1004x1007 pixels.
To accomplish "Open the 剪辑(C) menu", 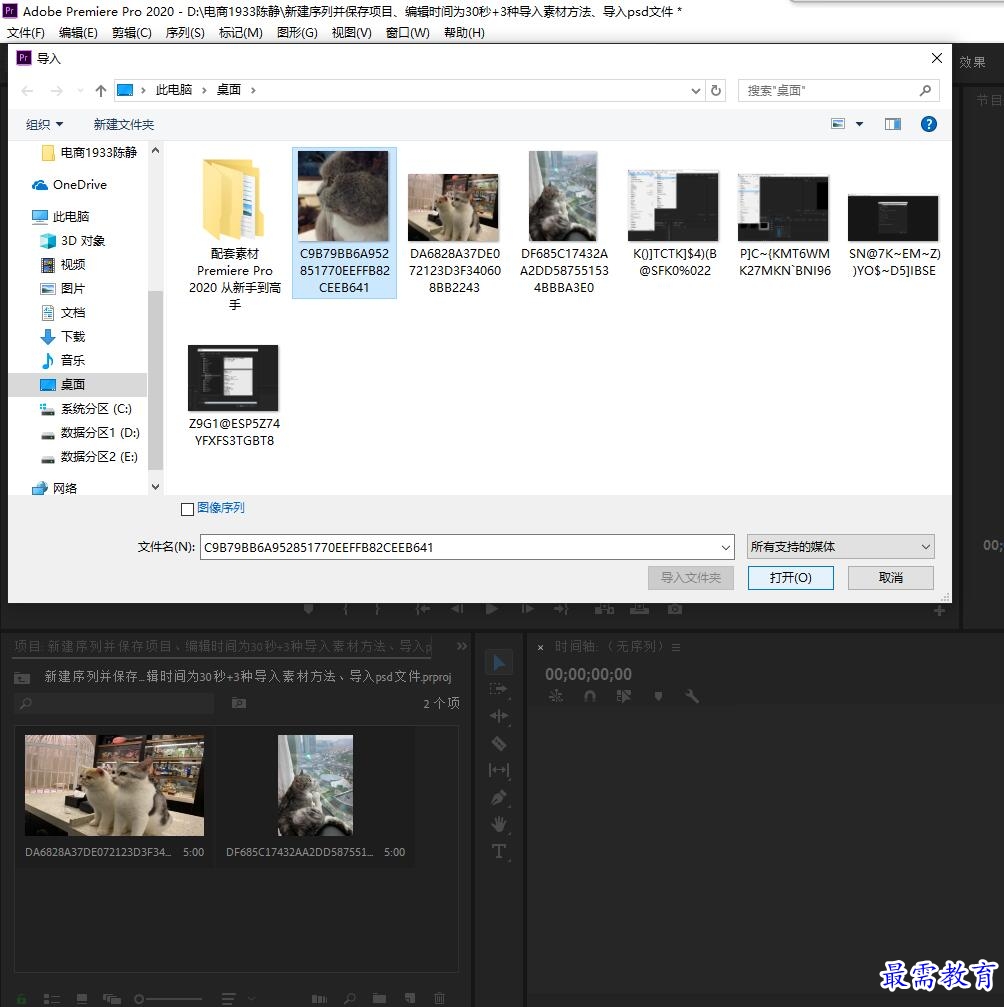I will (132, 33).
